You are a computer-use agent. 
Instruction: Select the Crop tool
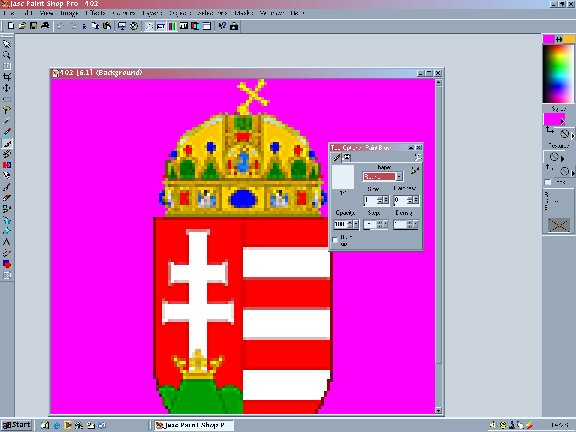tap(7, 77)
